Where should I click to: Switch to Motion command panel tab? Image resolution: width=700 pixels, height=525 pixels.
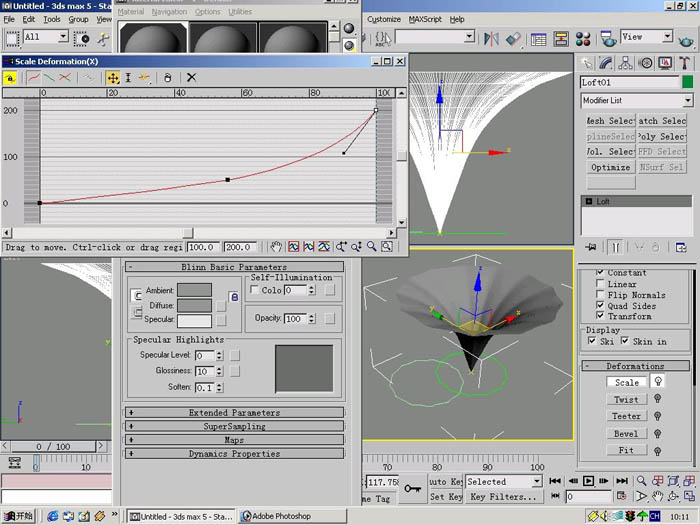[645, 63]
